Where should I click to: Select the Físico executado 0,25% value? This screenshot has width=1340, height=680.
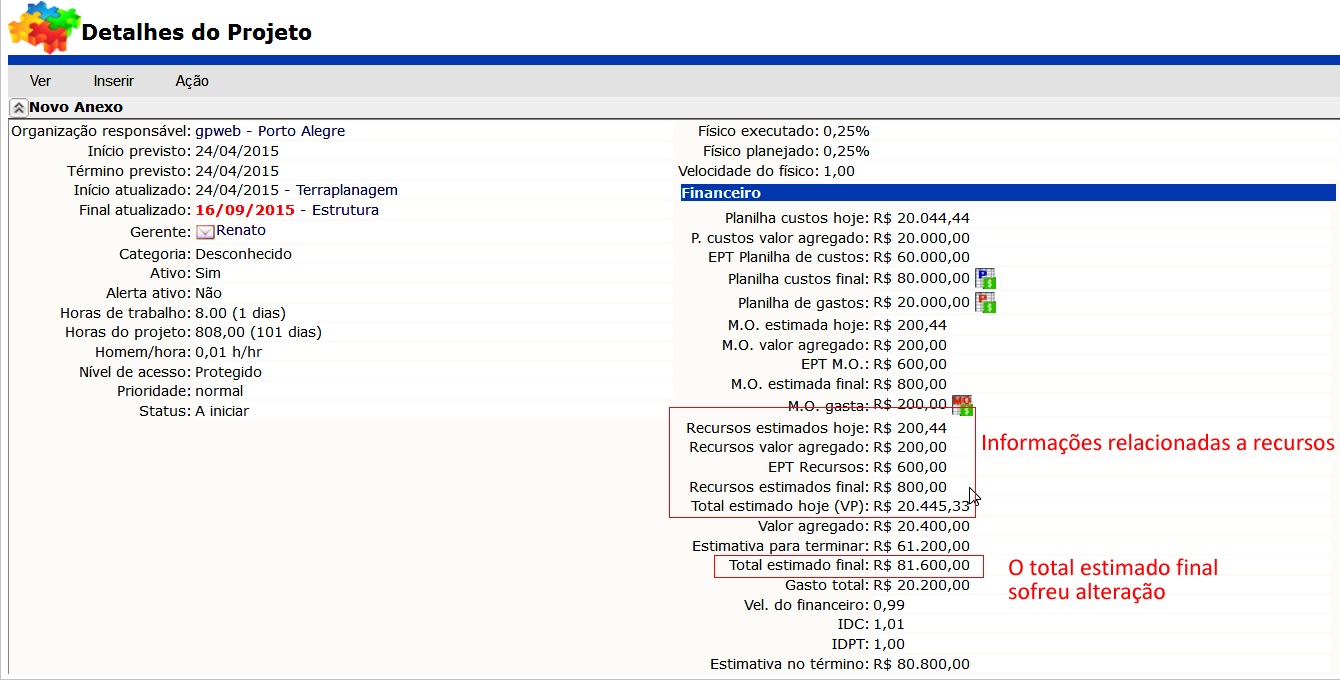(x=846, y=131)
